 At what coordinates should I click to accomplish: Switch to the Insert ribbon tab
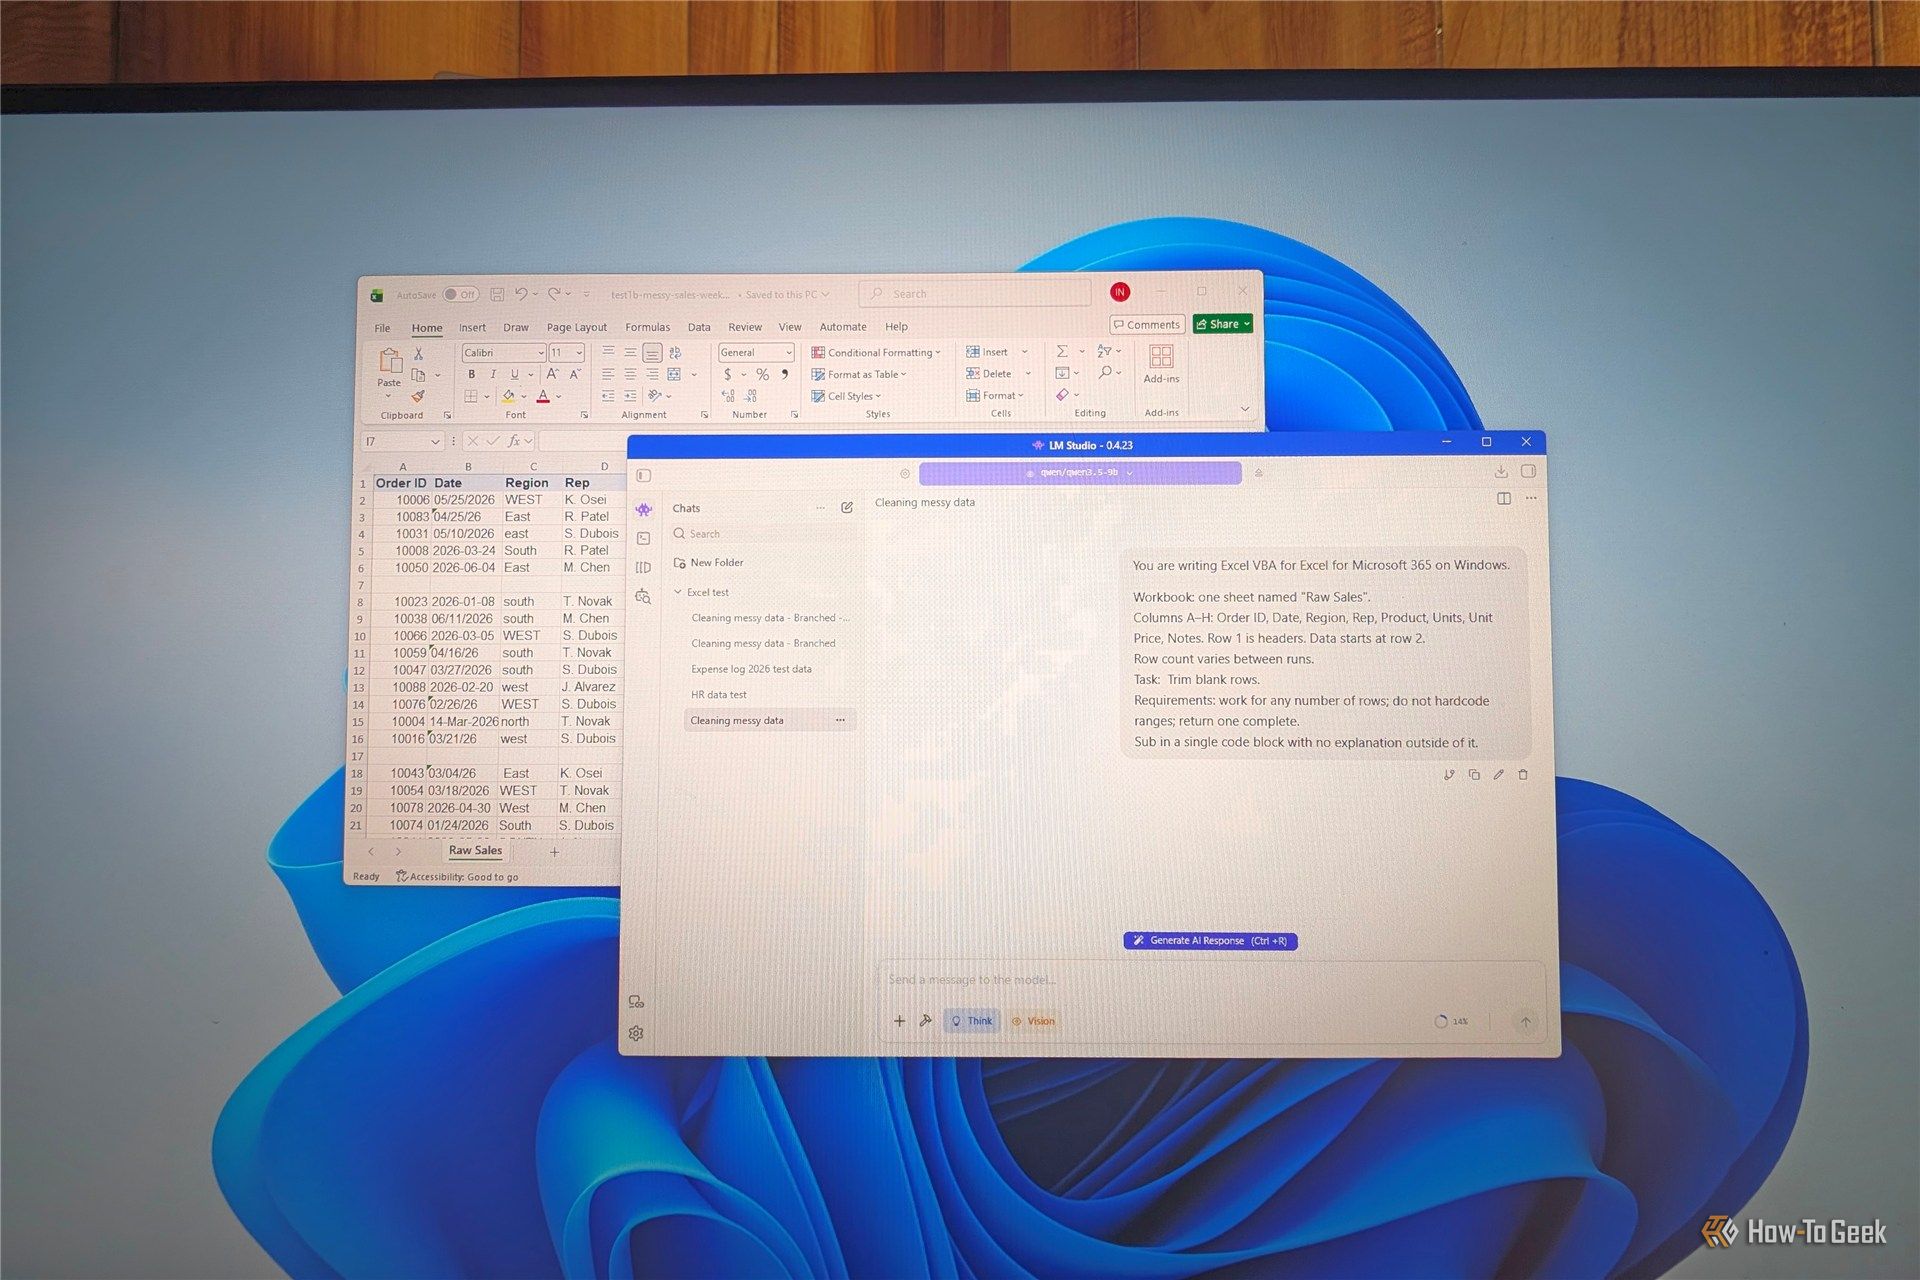[x=472, y=328]
